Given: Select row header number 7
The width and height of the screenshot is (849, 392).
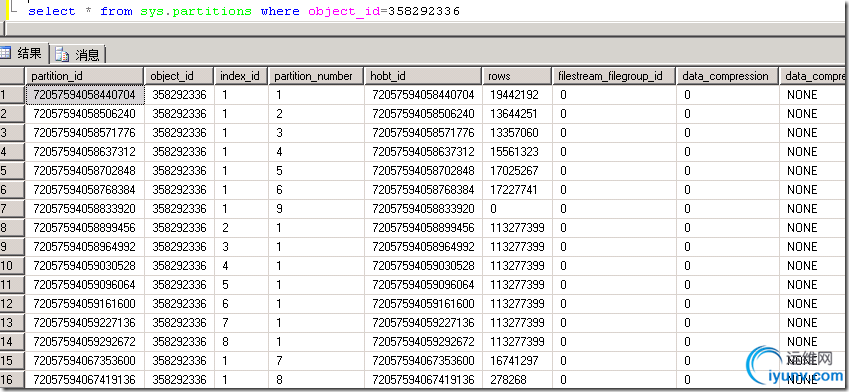Looking at the screenshot, I should (12, 209).
